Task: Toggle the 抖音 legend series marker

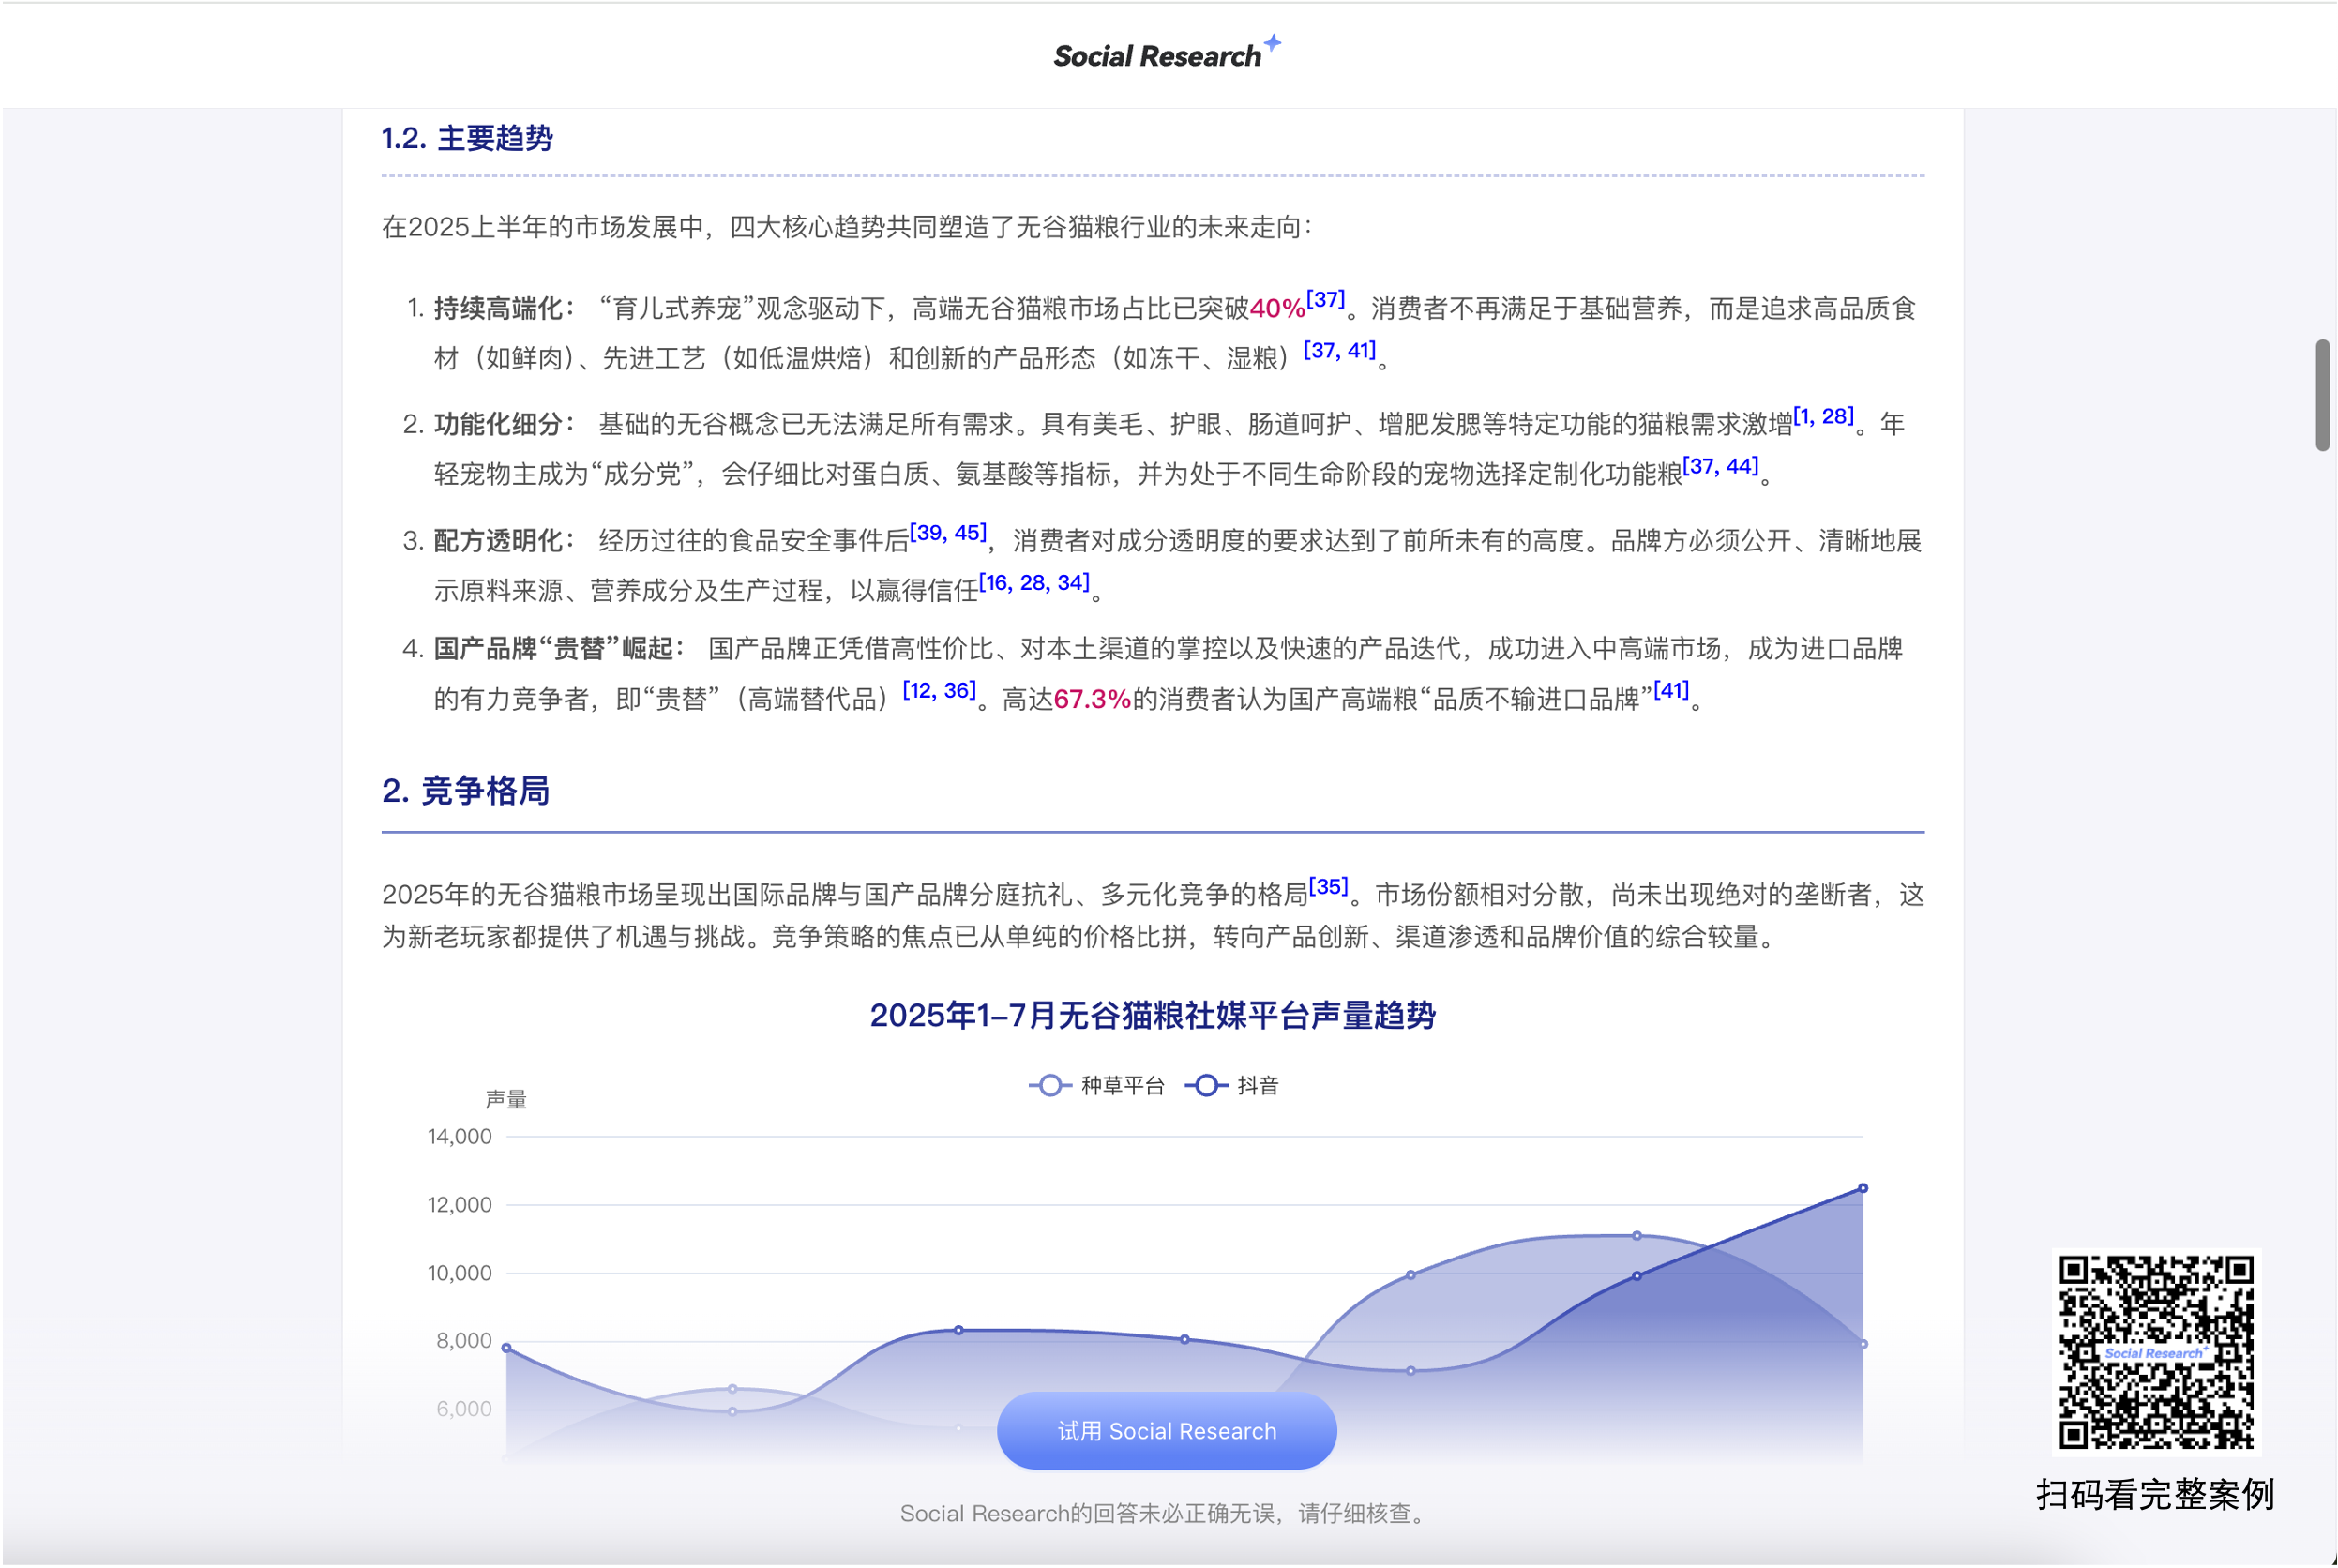Action: [1207, 1085]
